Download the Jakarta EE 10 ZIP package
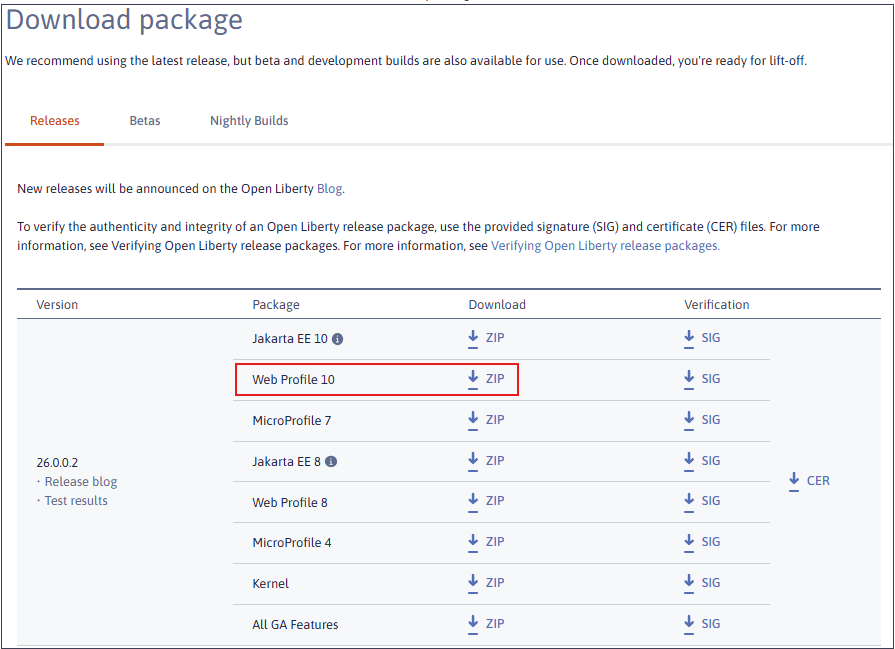Viewport: 895px width, 649px height. (x=486, y=338)
